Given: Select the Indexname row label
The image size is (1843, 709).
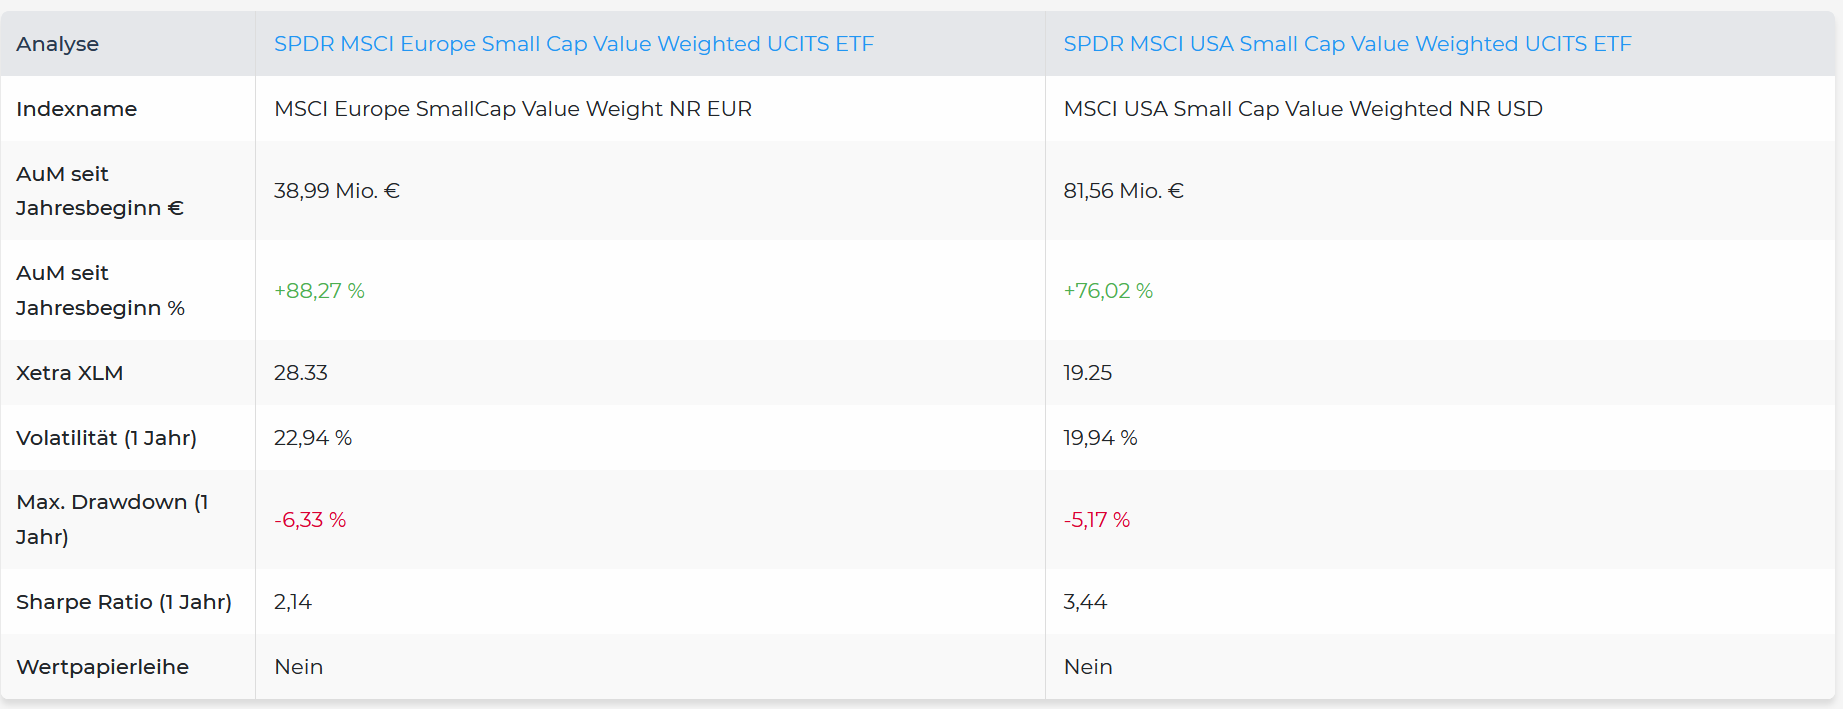Looking at the screenshot, I should tap(76, 109).
